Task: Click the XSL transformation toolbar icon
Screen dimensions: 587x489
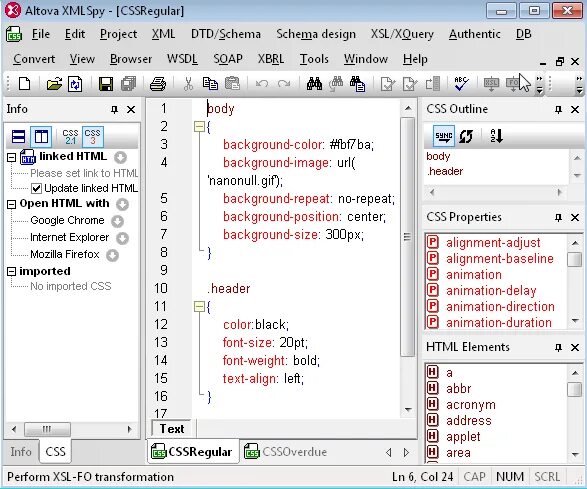Action: (x=491, y=83)
